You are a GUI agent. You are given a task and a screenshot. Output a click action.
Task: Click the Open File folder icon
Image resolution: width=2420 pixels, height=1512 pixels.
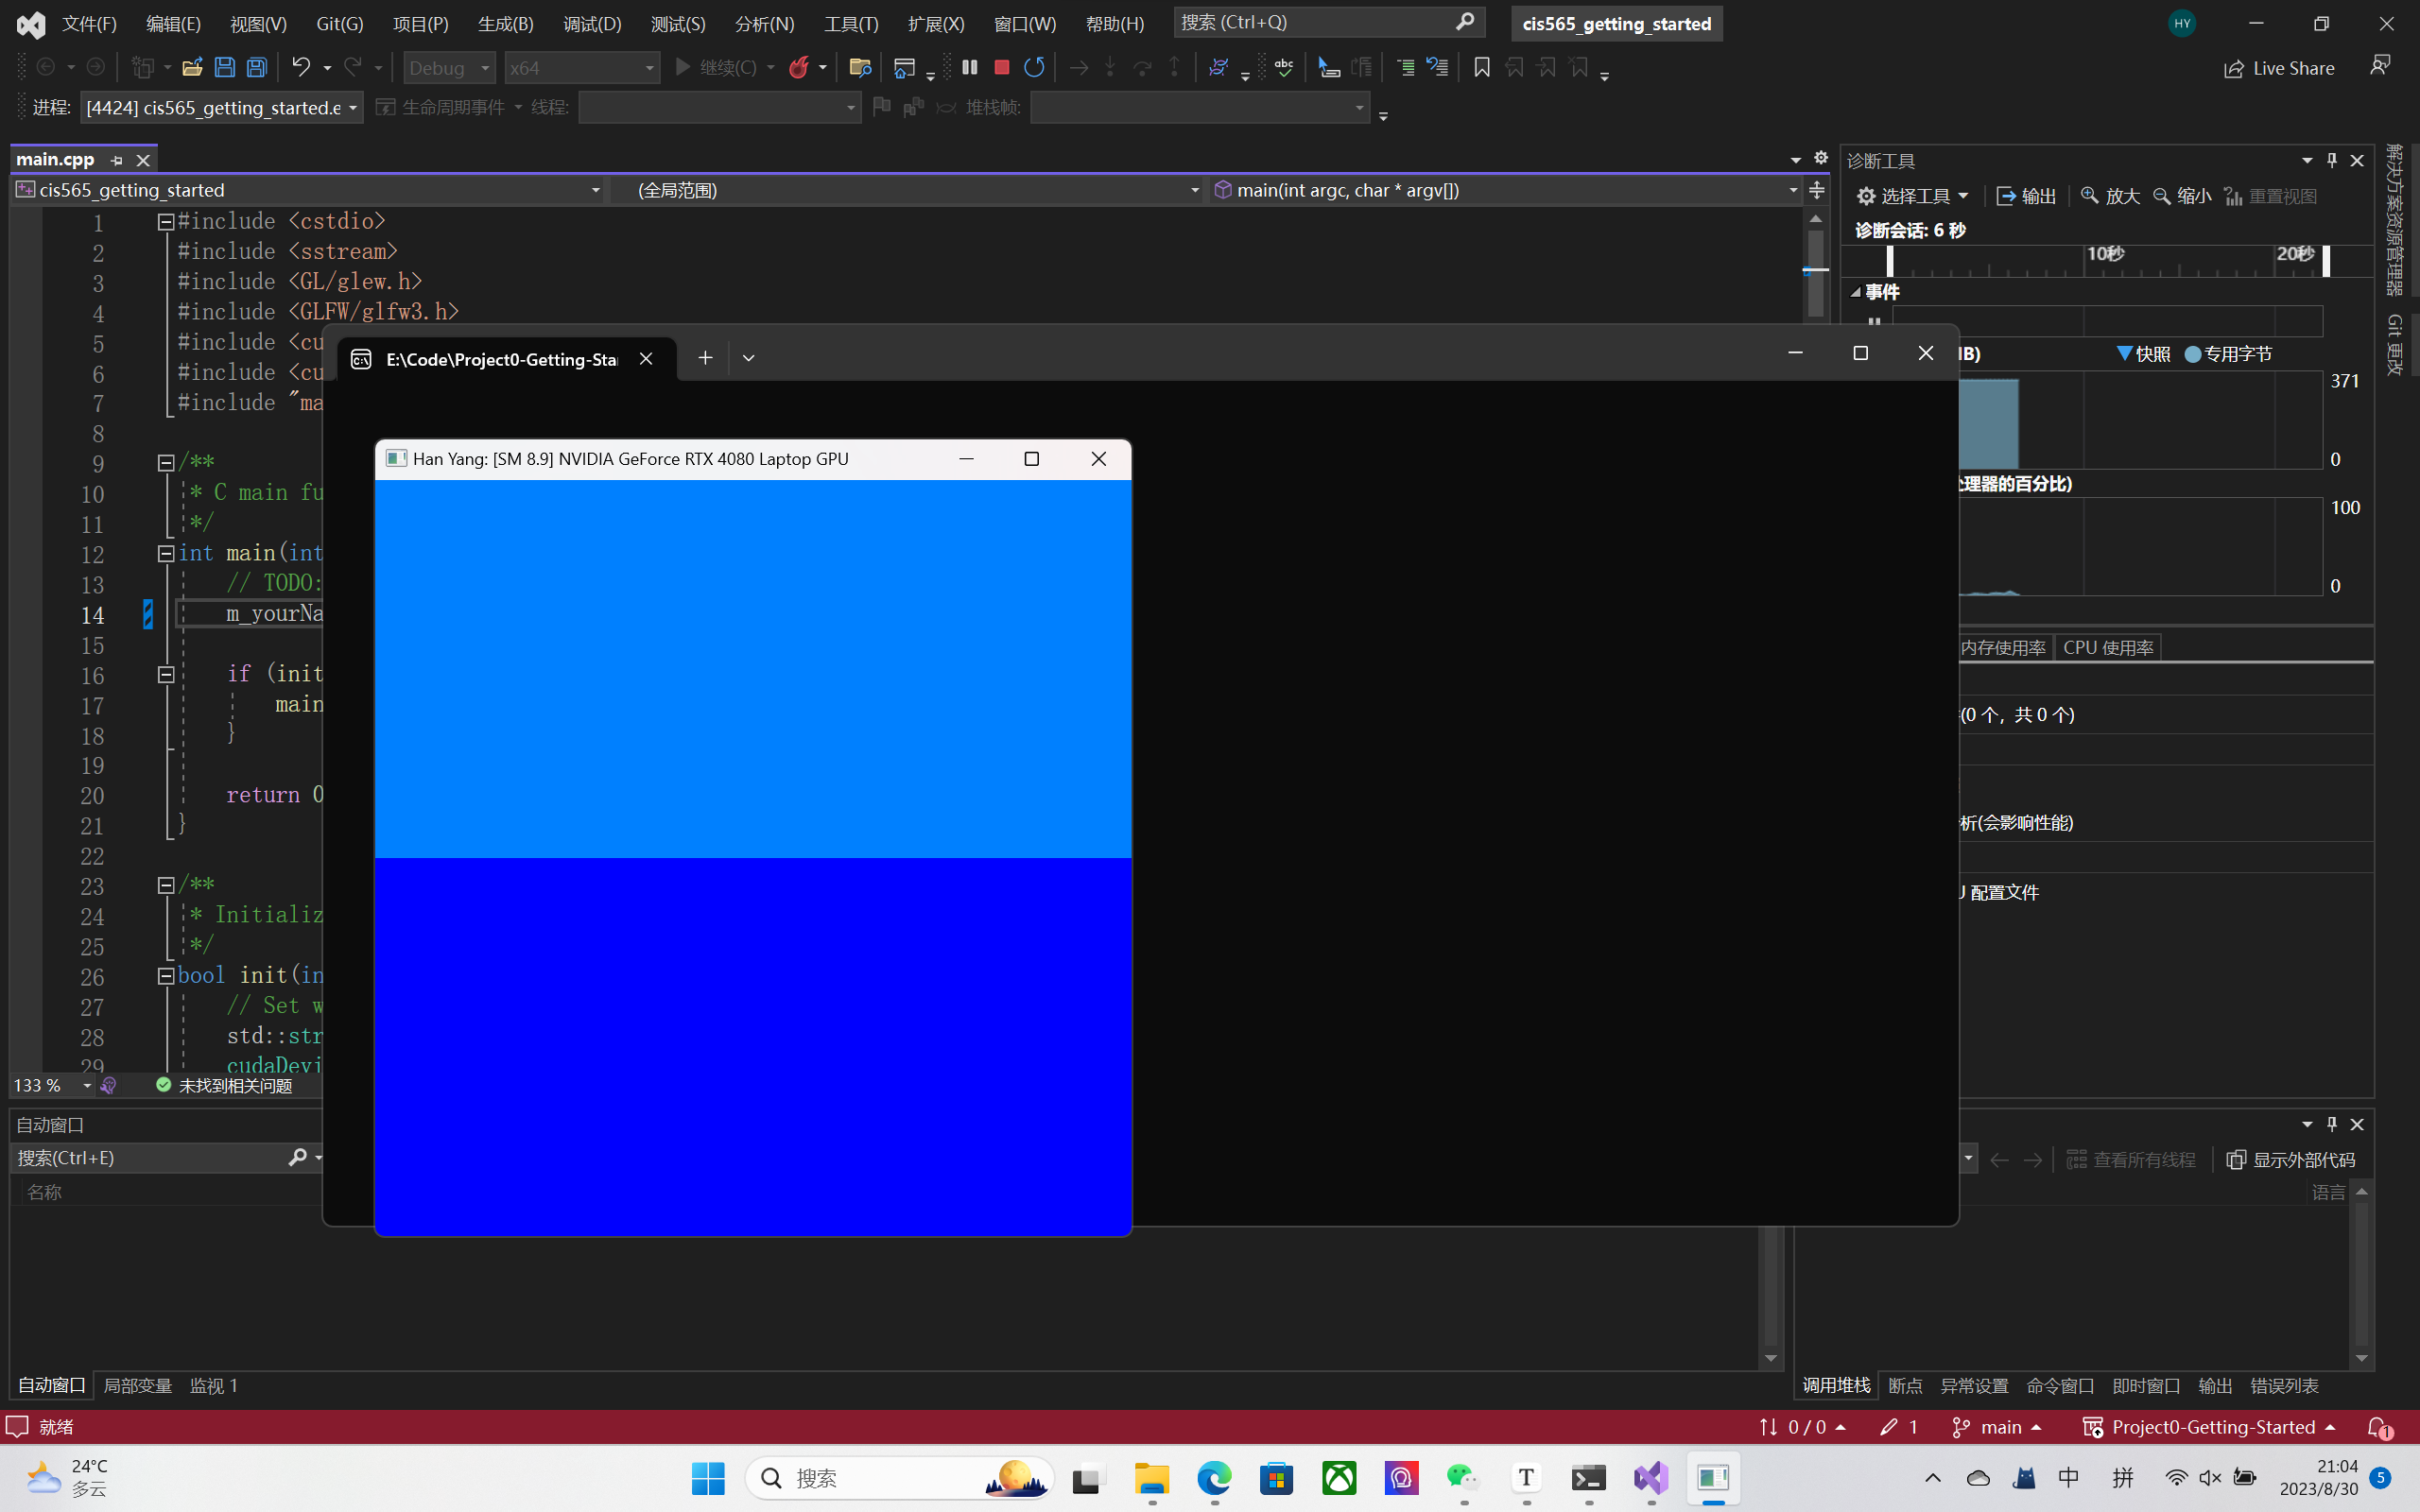click(x=192, y=67)
